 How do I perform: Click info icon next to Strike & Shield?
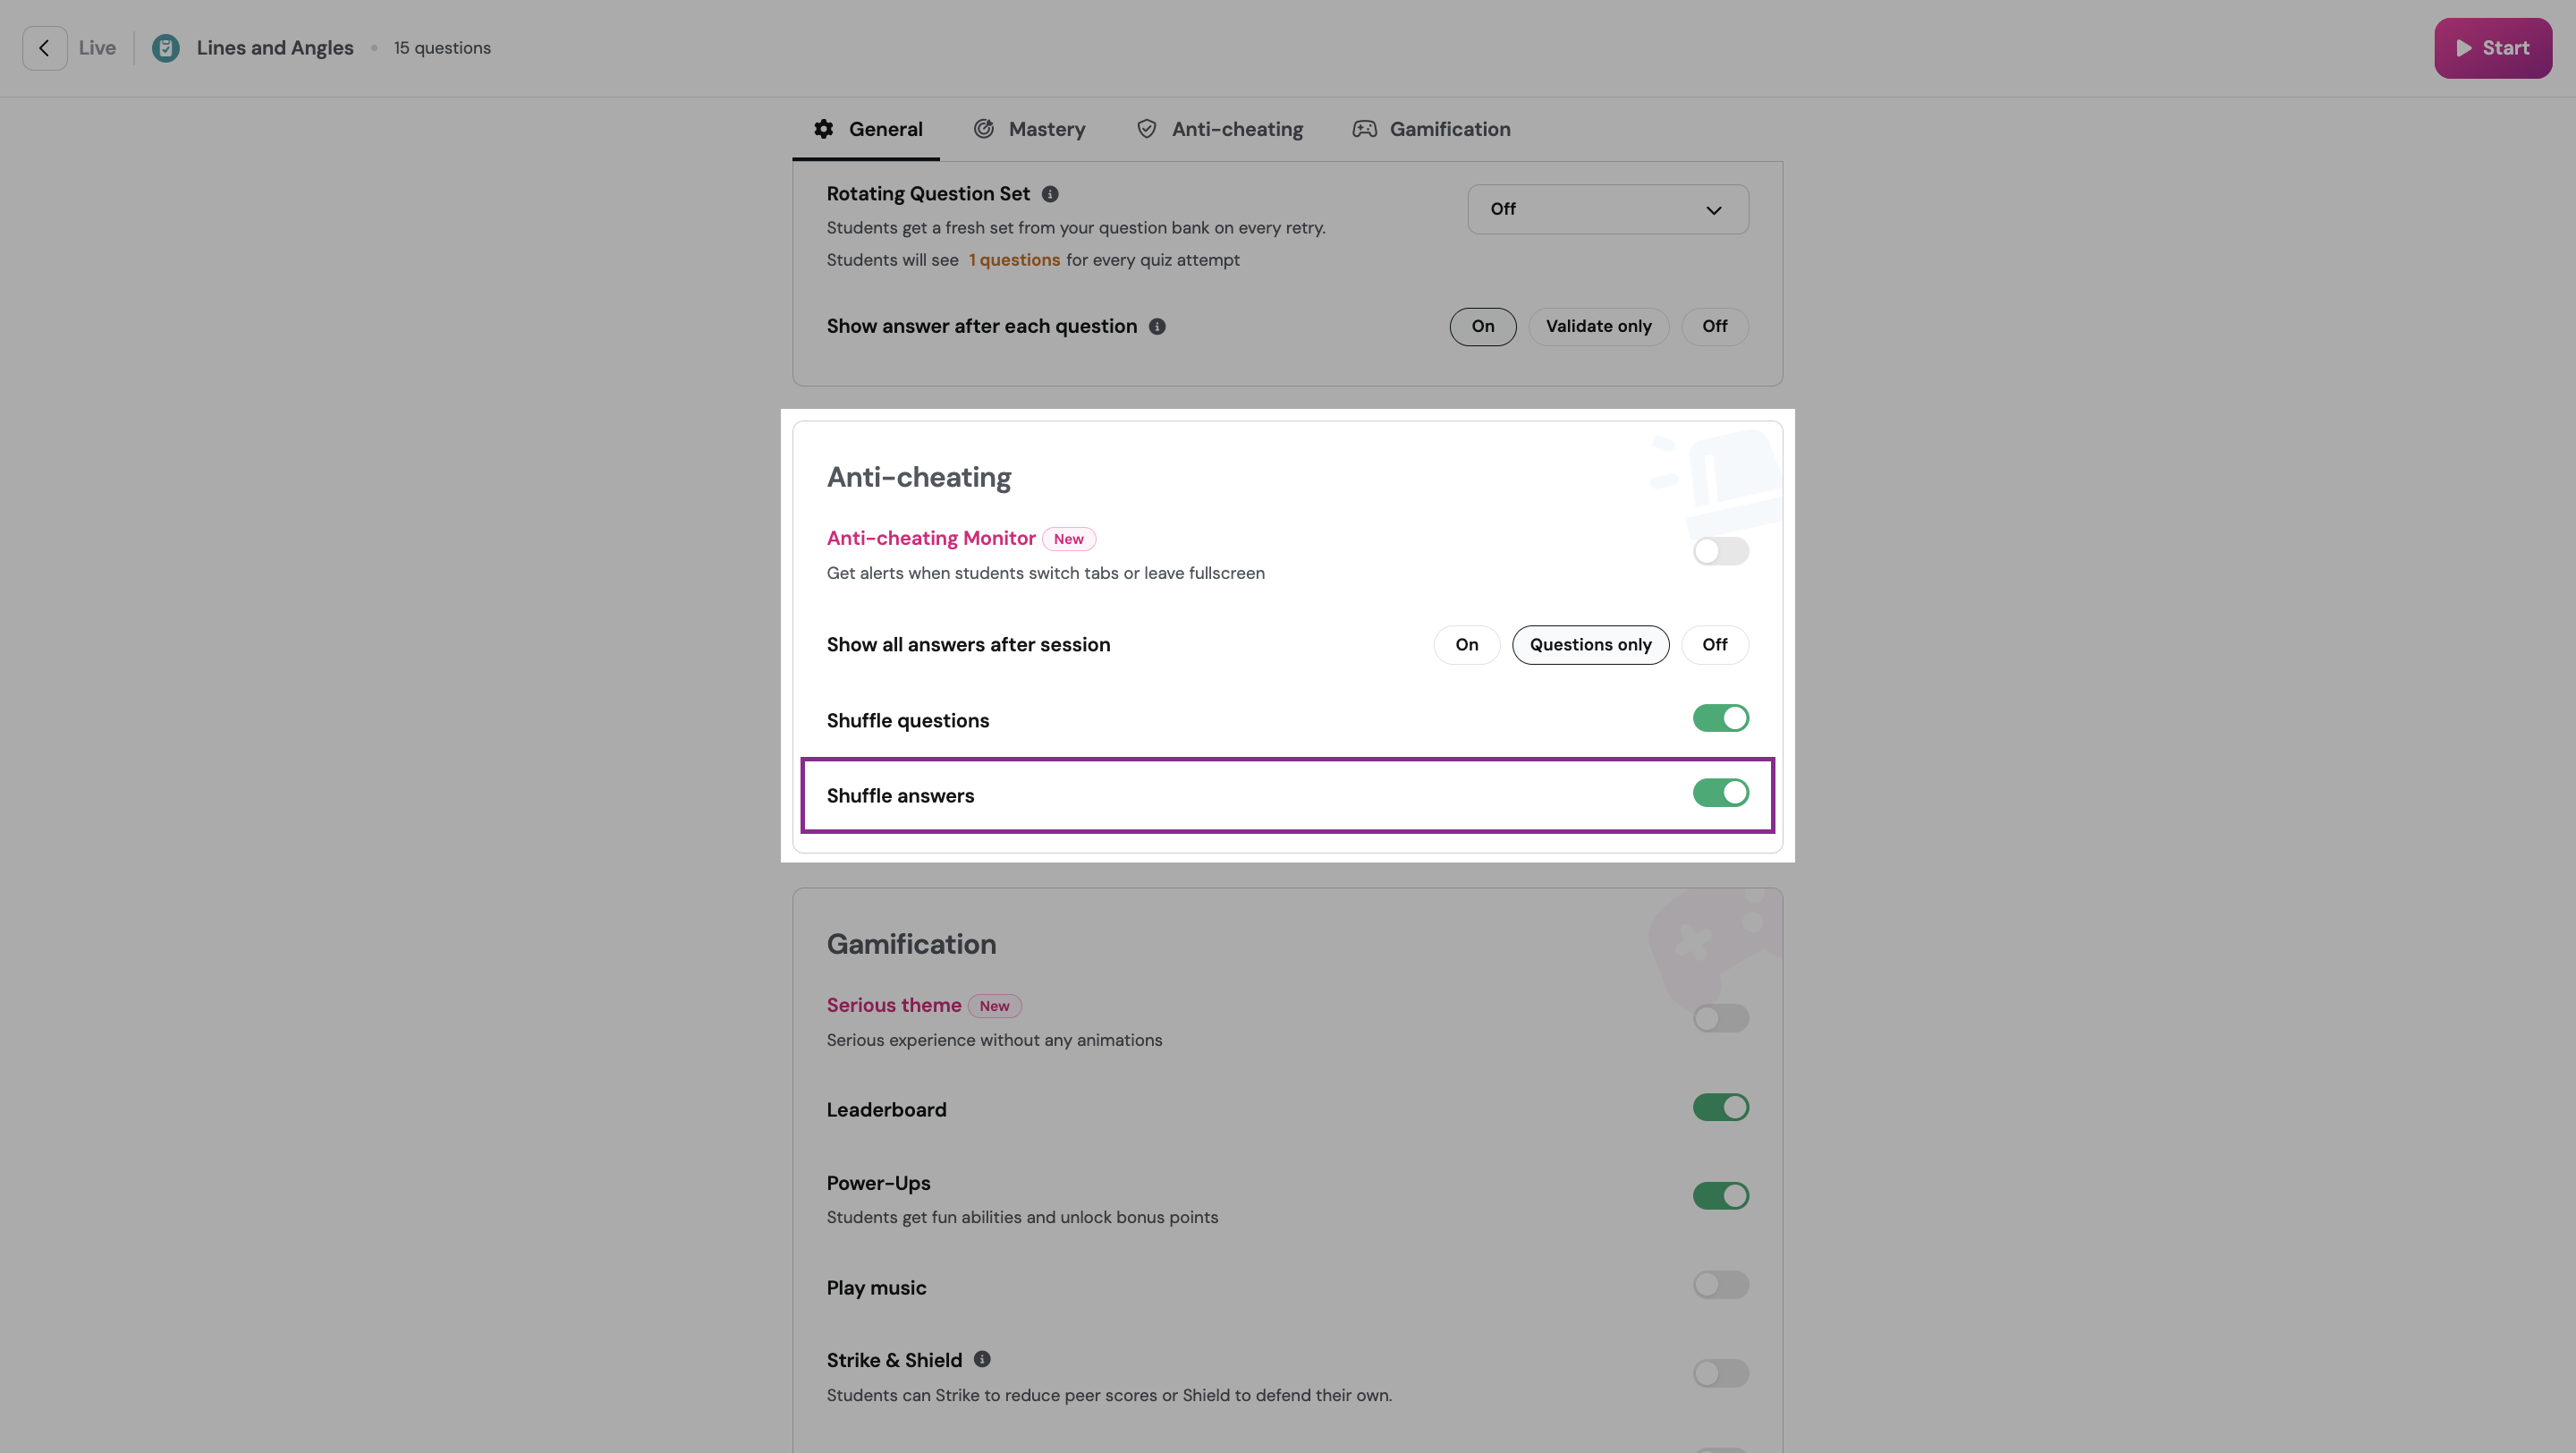[982, 1359]
